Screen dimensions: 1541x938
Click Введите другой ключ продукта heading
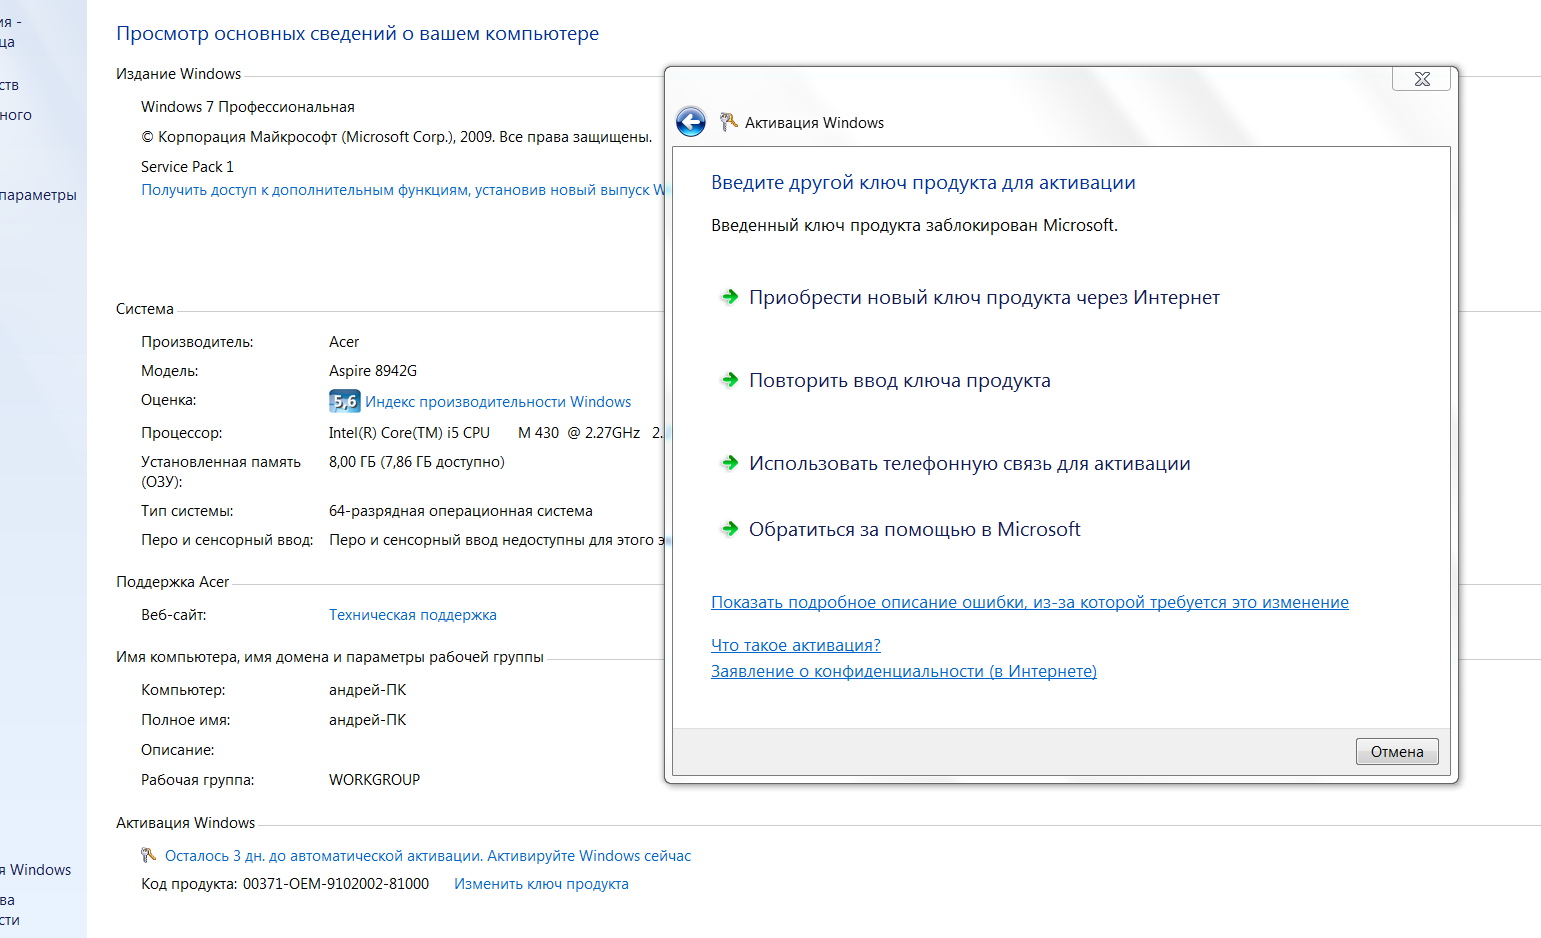(x=923, y=182)
